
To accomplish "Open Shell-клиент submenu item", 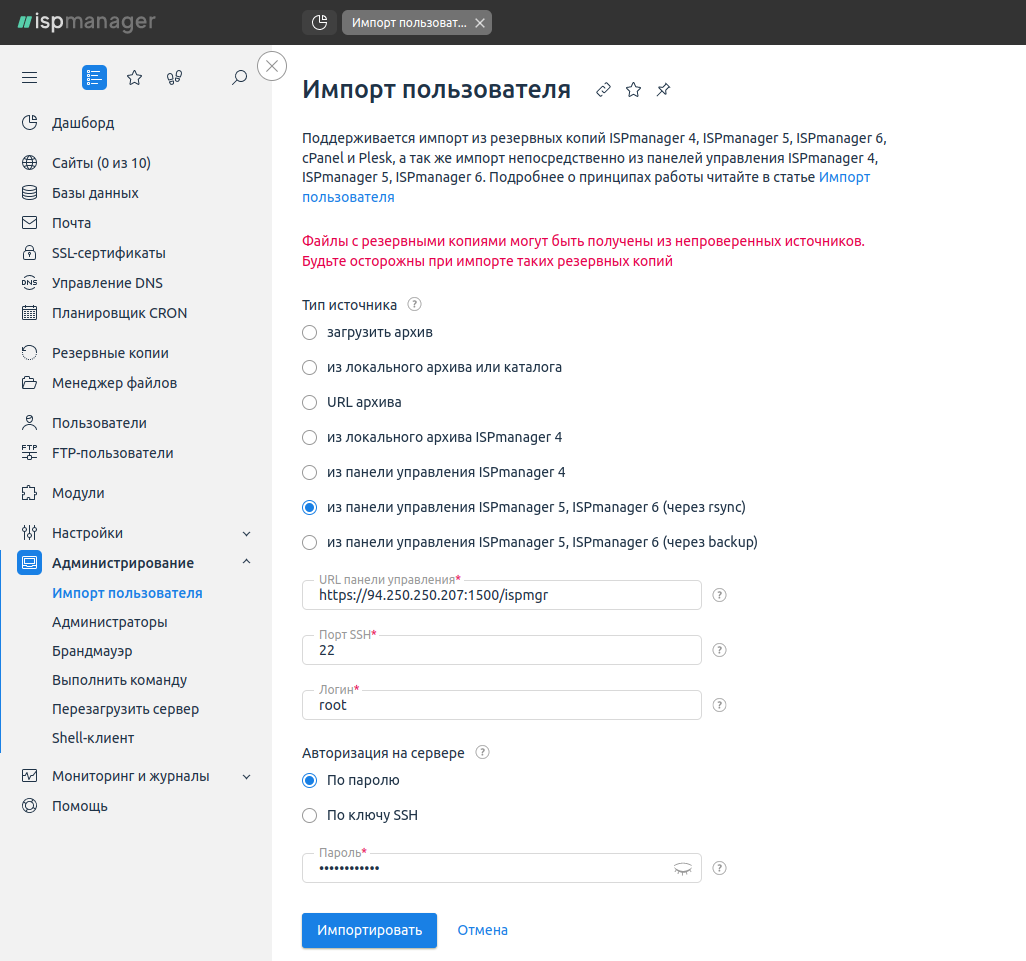I will (x=93, y=737).
